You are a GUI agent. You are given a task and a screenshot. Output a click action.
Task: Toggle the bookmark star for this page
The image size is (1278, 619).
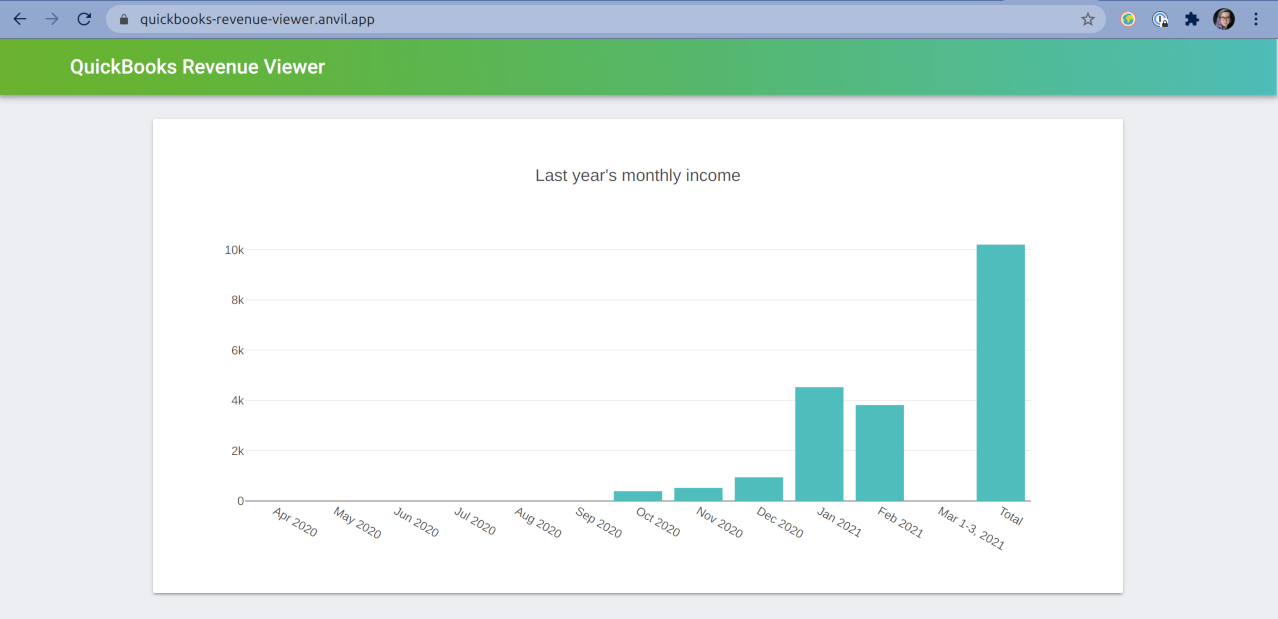tap(1087, 17)
